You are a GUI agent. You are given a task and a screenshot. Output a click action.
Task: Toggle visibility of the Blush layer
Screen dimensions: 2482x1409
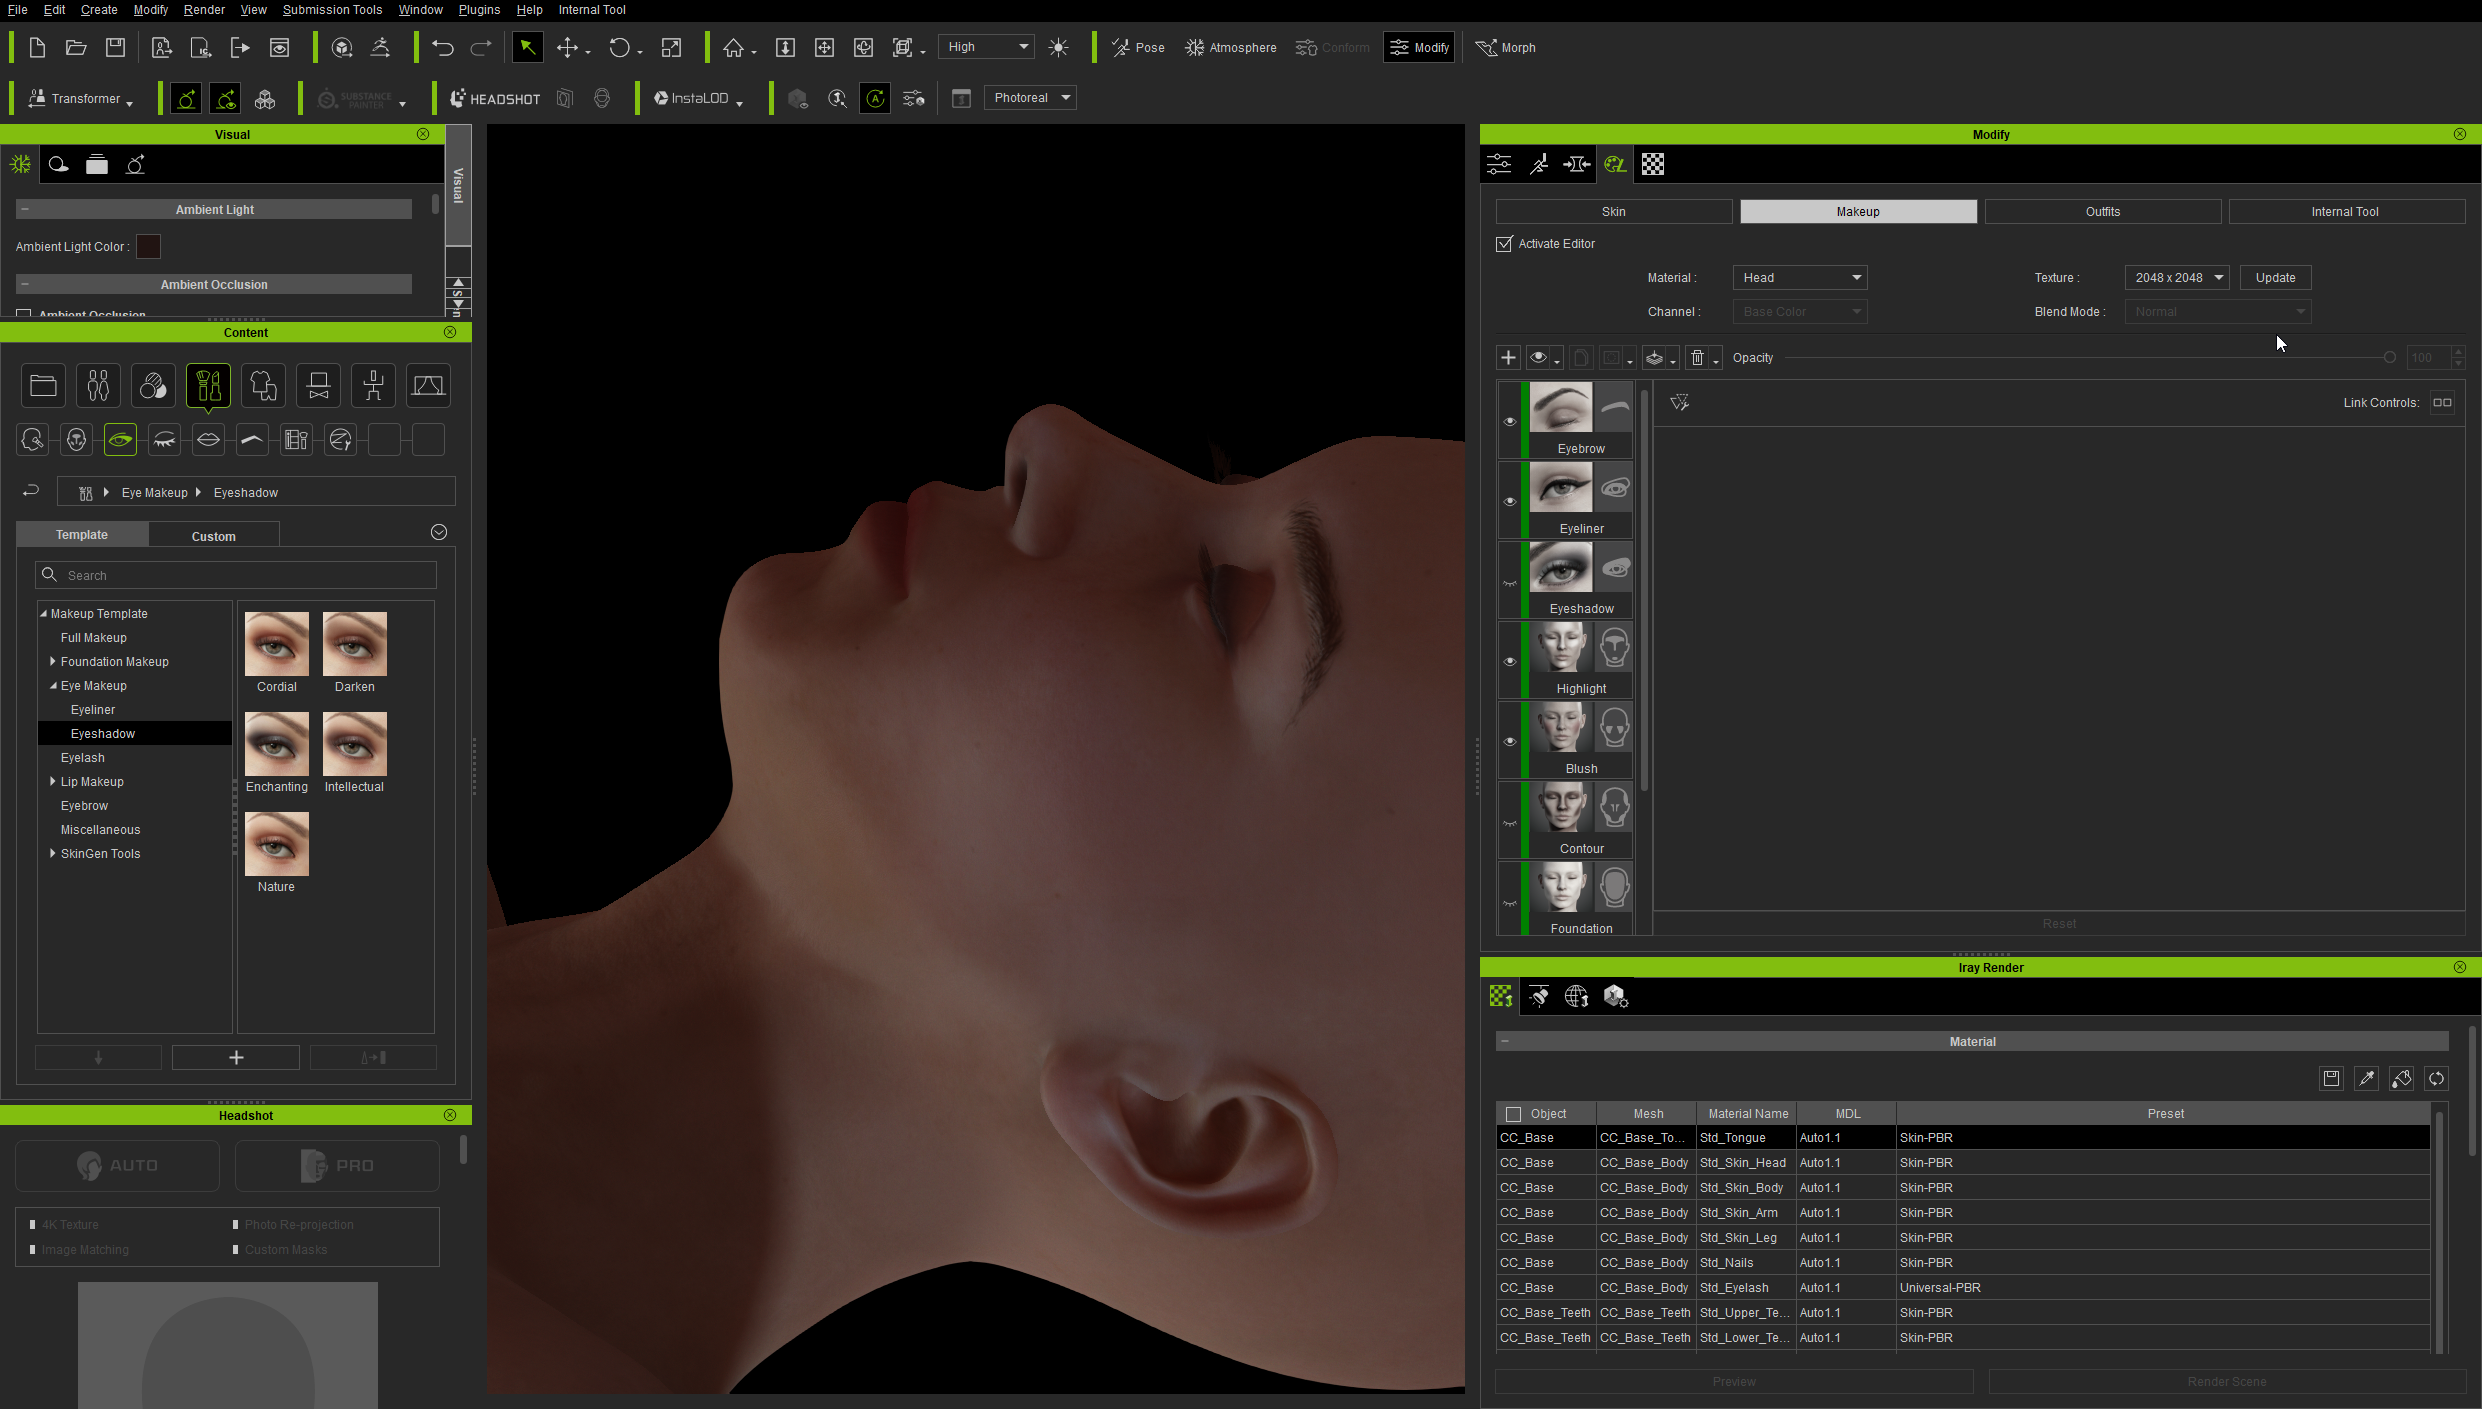tap(1510, 741)
